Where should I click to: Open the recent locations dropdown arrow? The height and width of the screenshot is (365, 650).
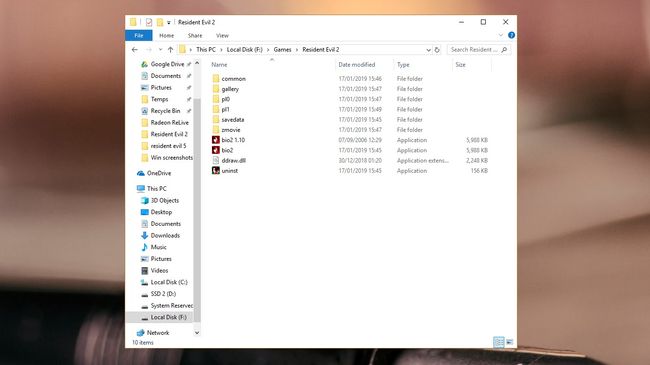160,50
